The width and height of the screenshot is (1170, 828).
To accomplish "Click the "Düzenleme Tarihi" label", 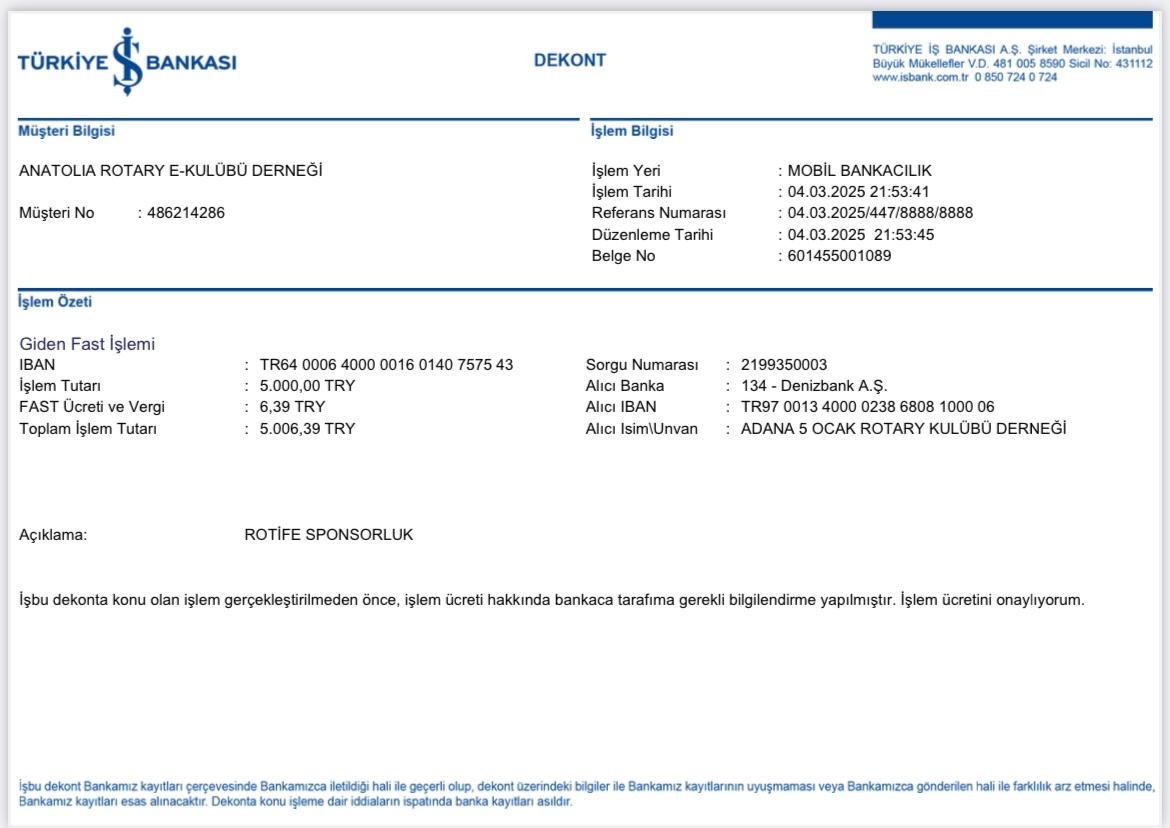I will [x=652, y=235].
